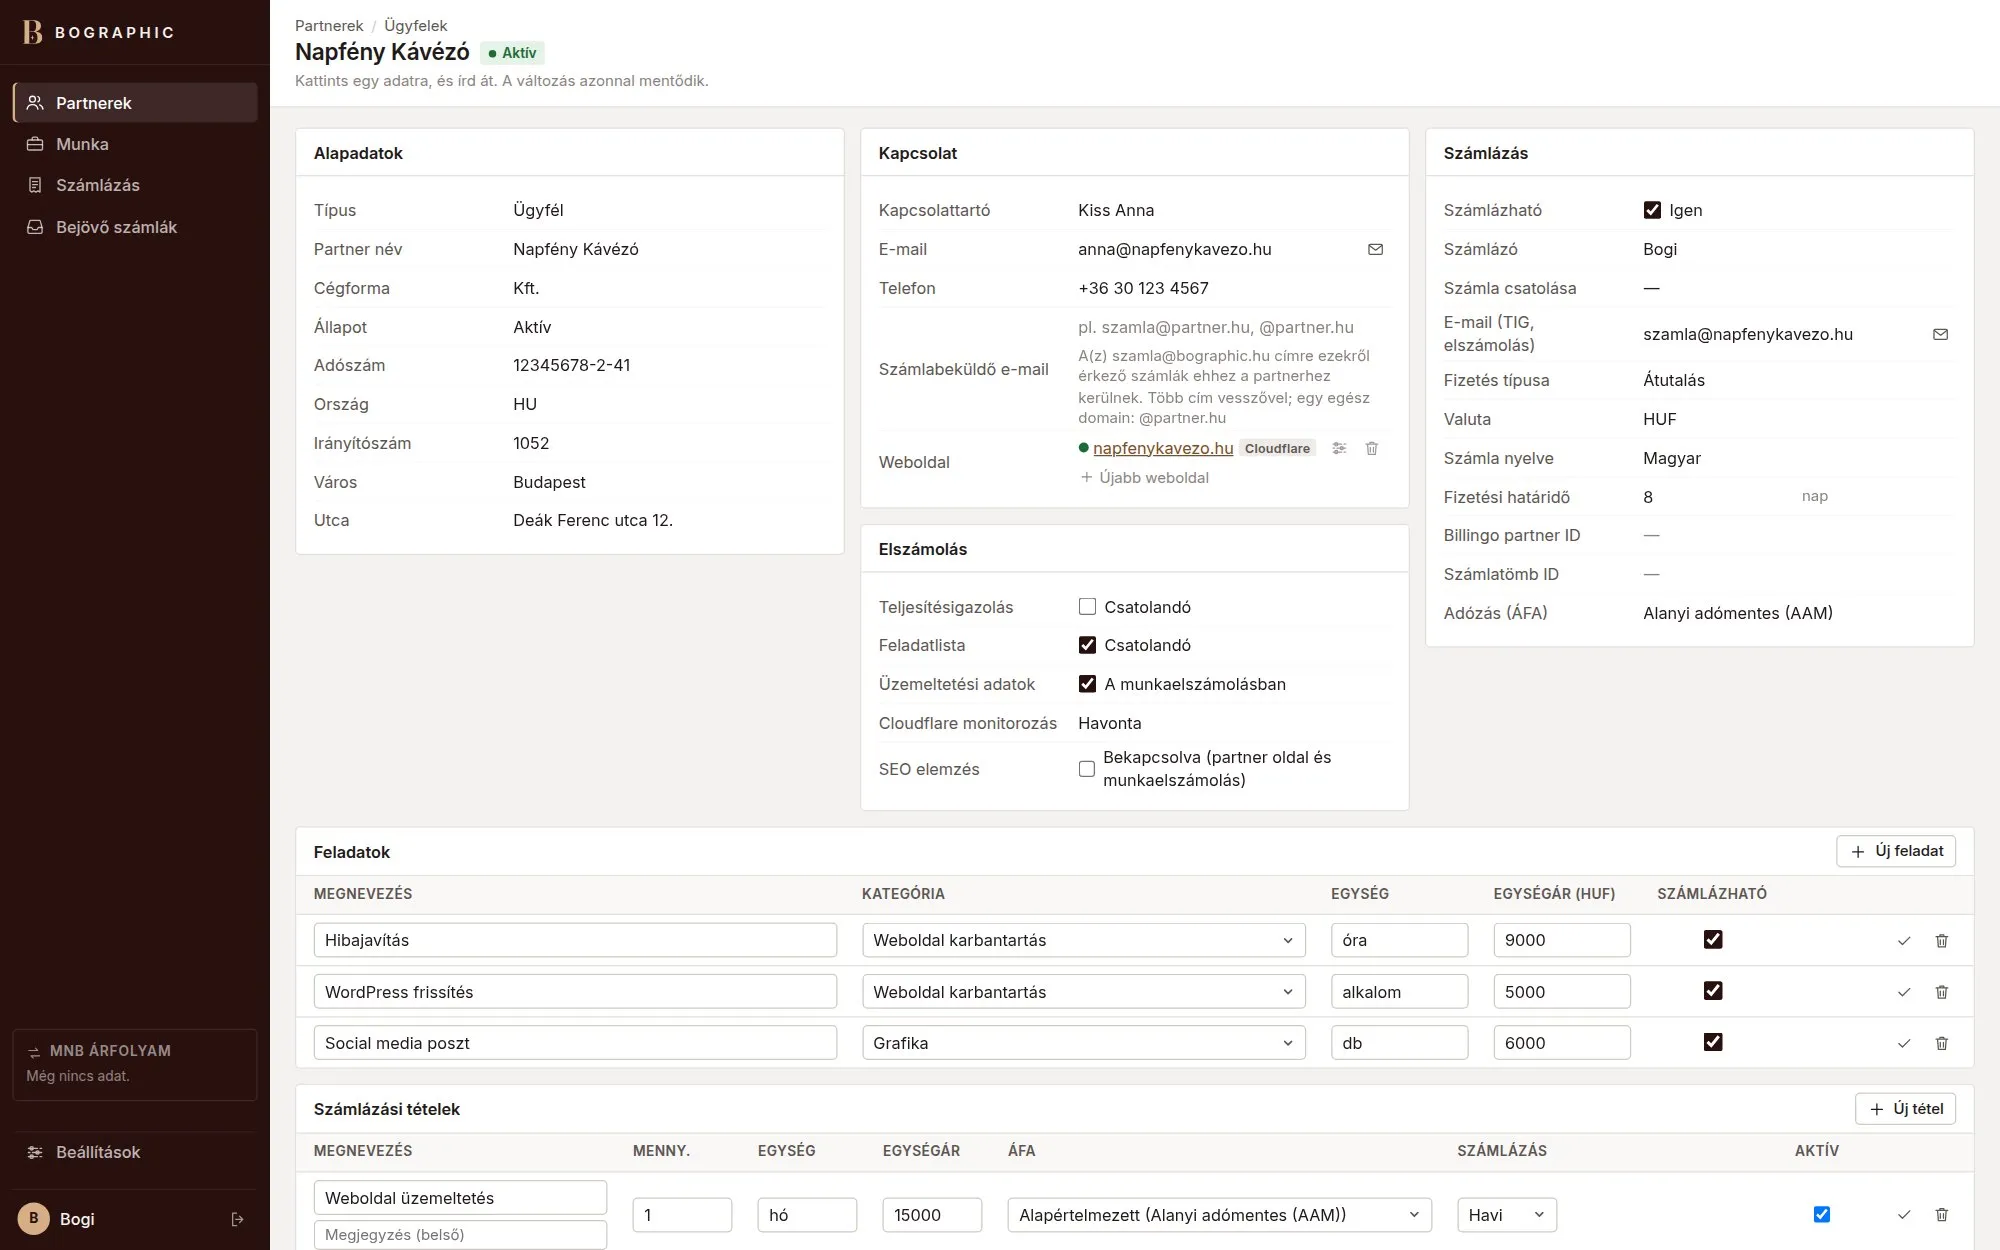Open Bejövő számlák in sidebar
Viewport: 2000px width, 1250px height.
click(135, 227)
